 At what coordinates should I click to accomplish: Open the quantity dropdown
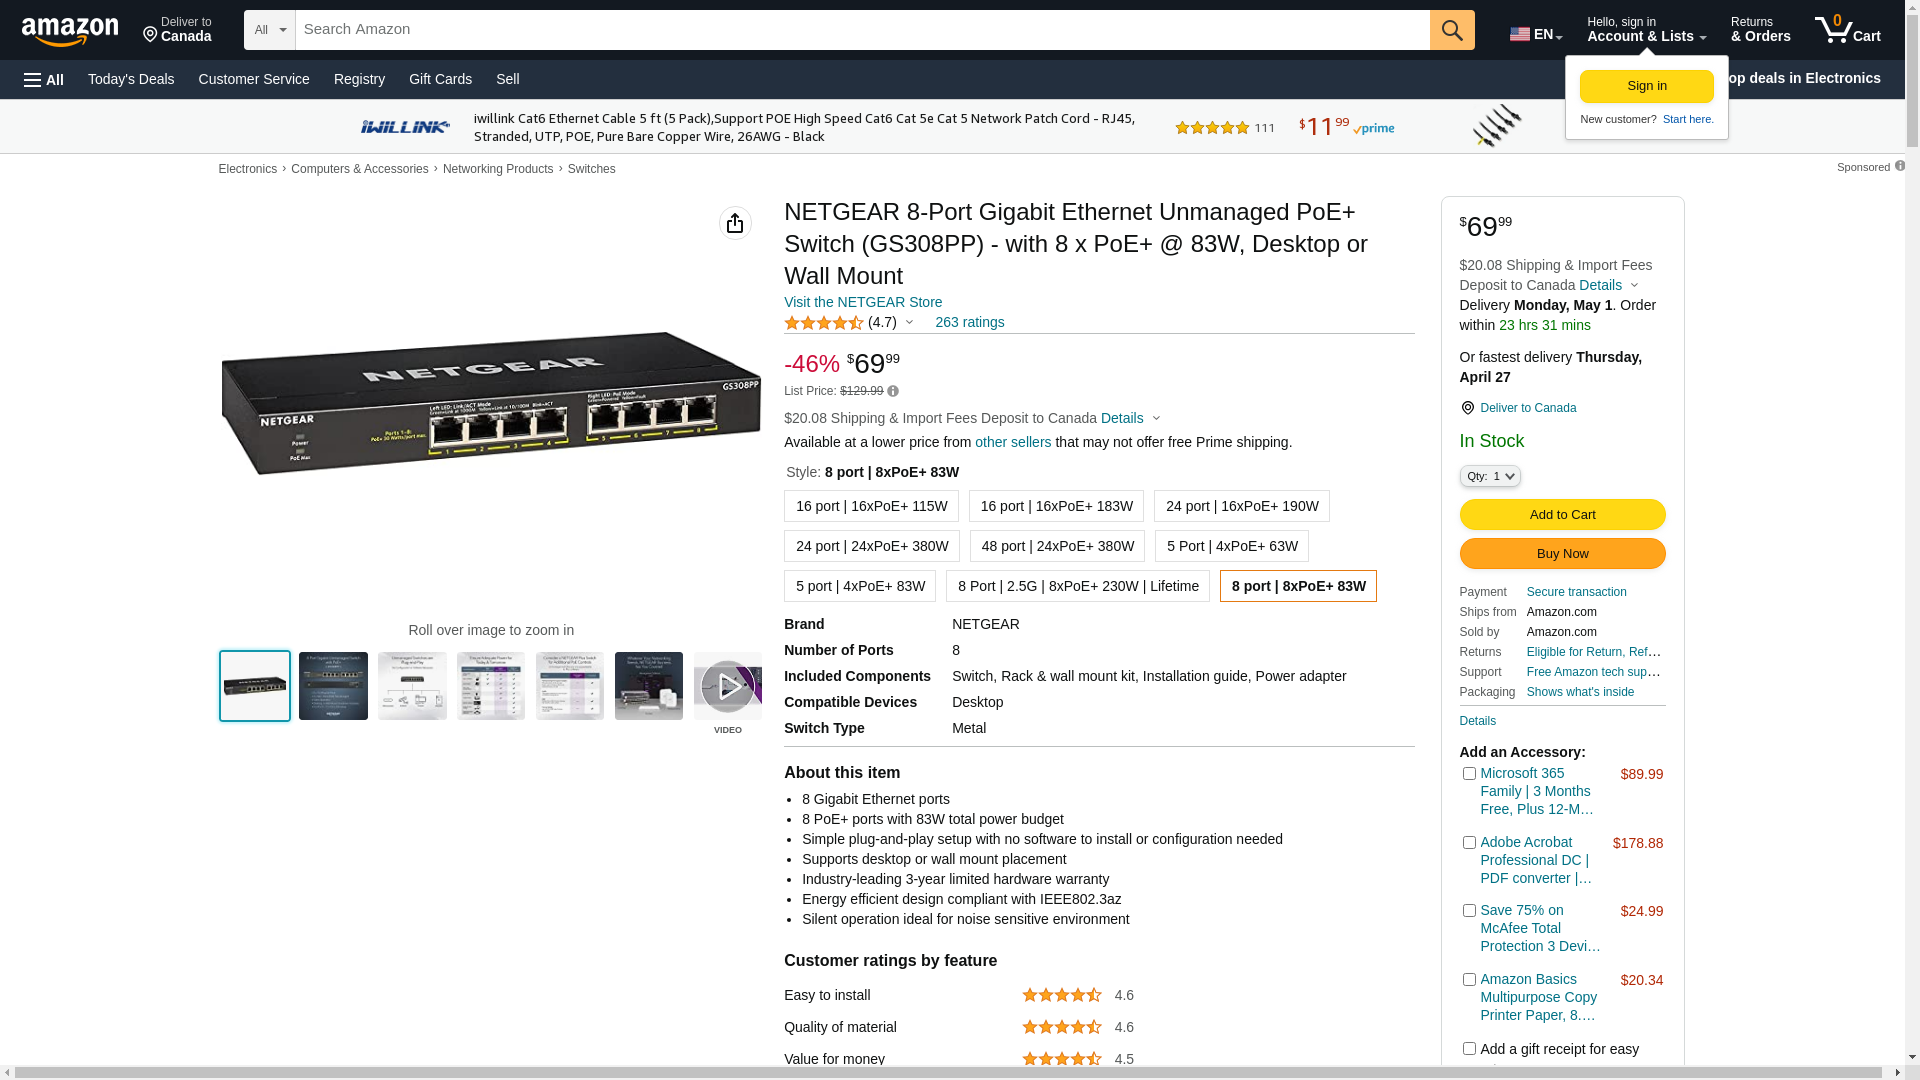click(x=1490, y=477)
